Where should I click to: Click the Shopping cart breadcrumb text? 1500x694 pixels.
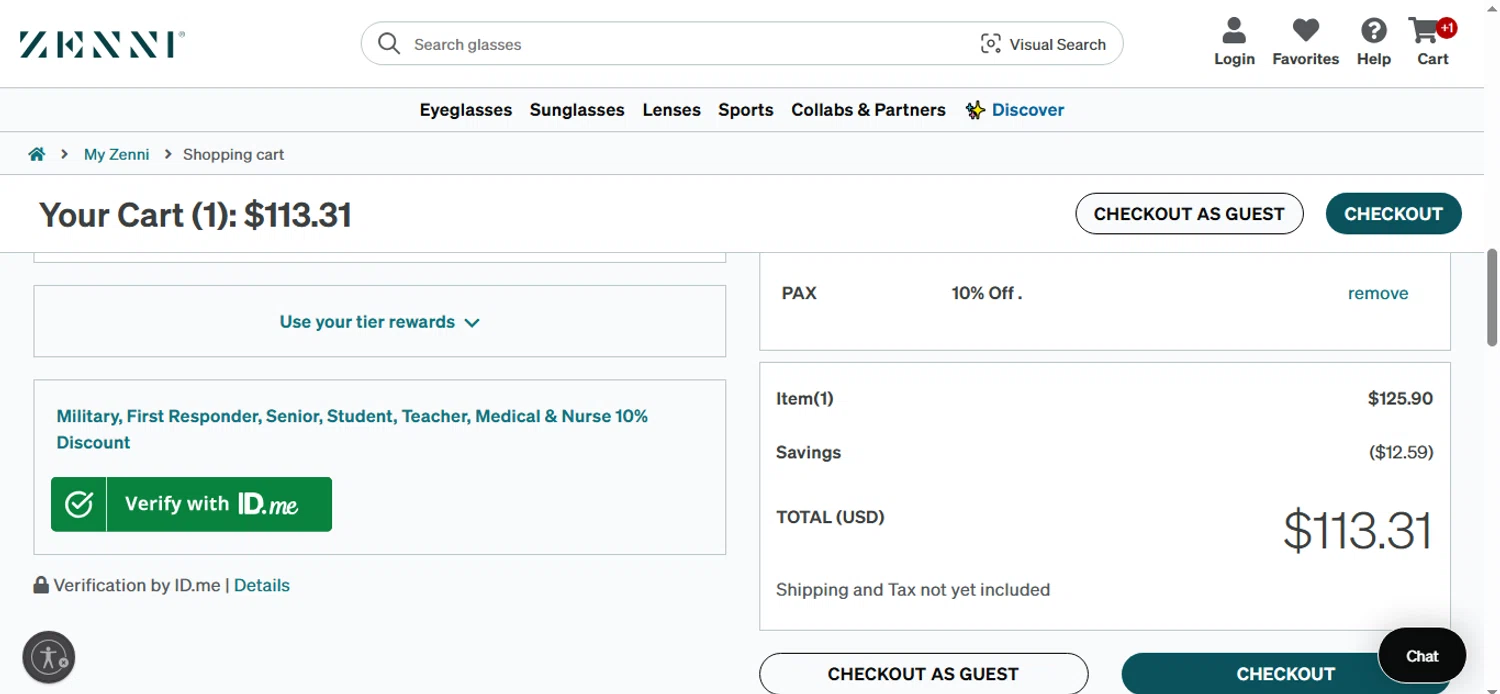tap(234, 154)
